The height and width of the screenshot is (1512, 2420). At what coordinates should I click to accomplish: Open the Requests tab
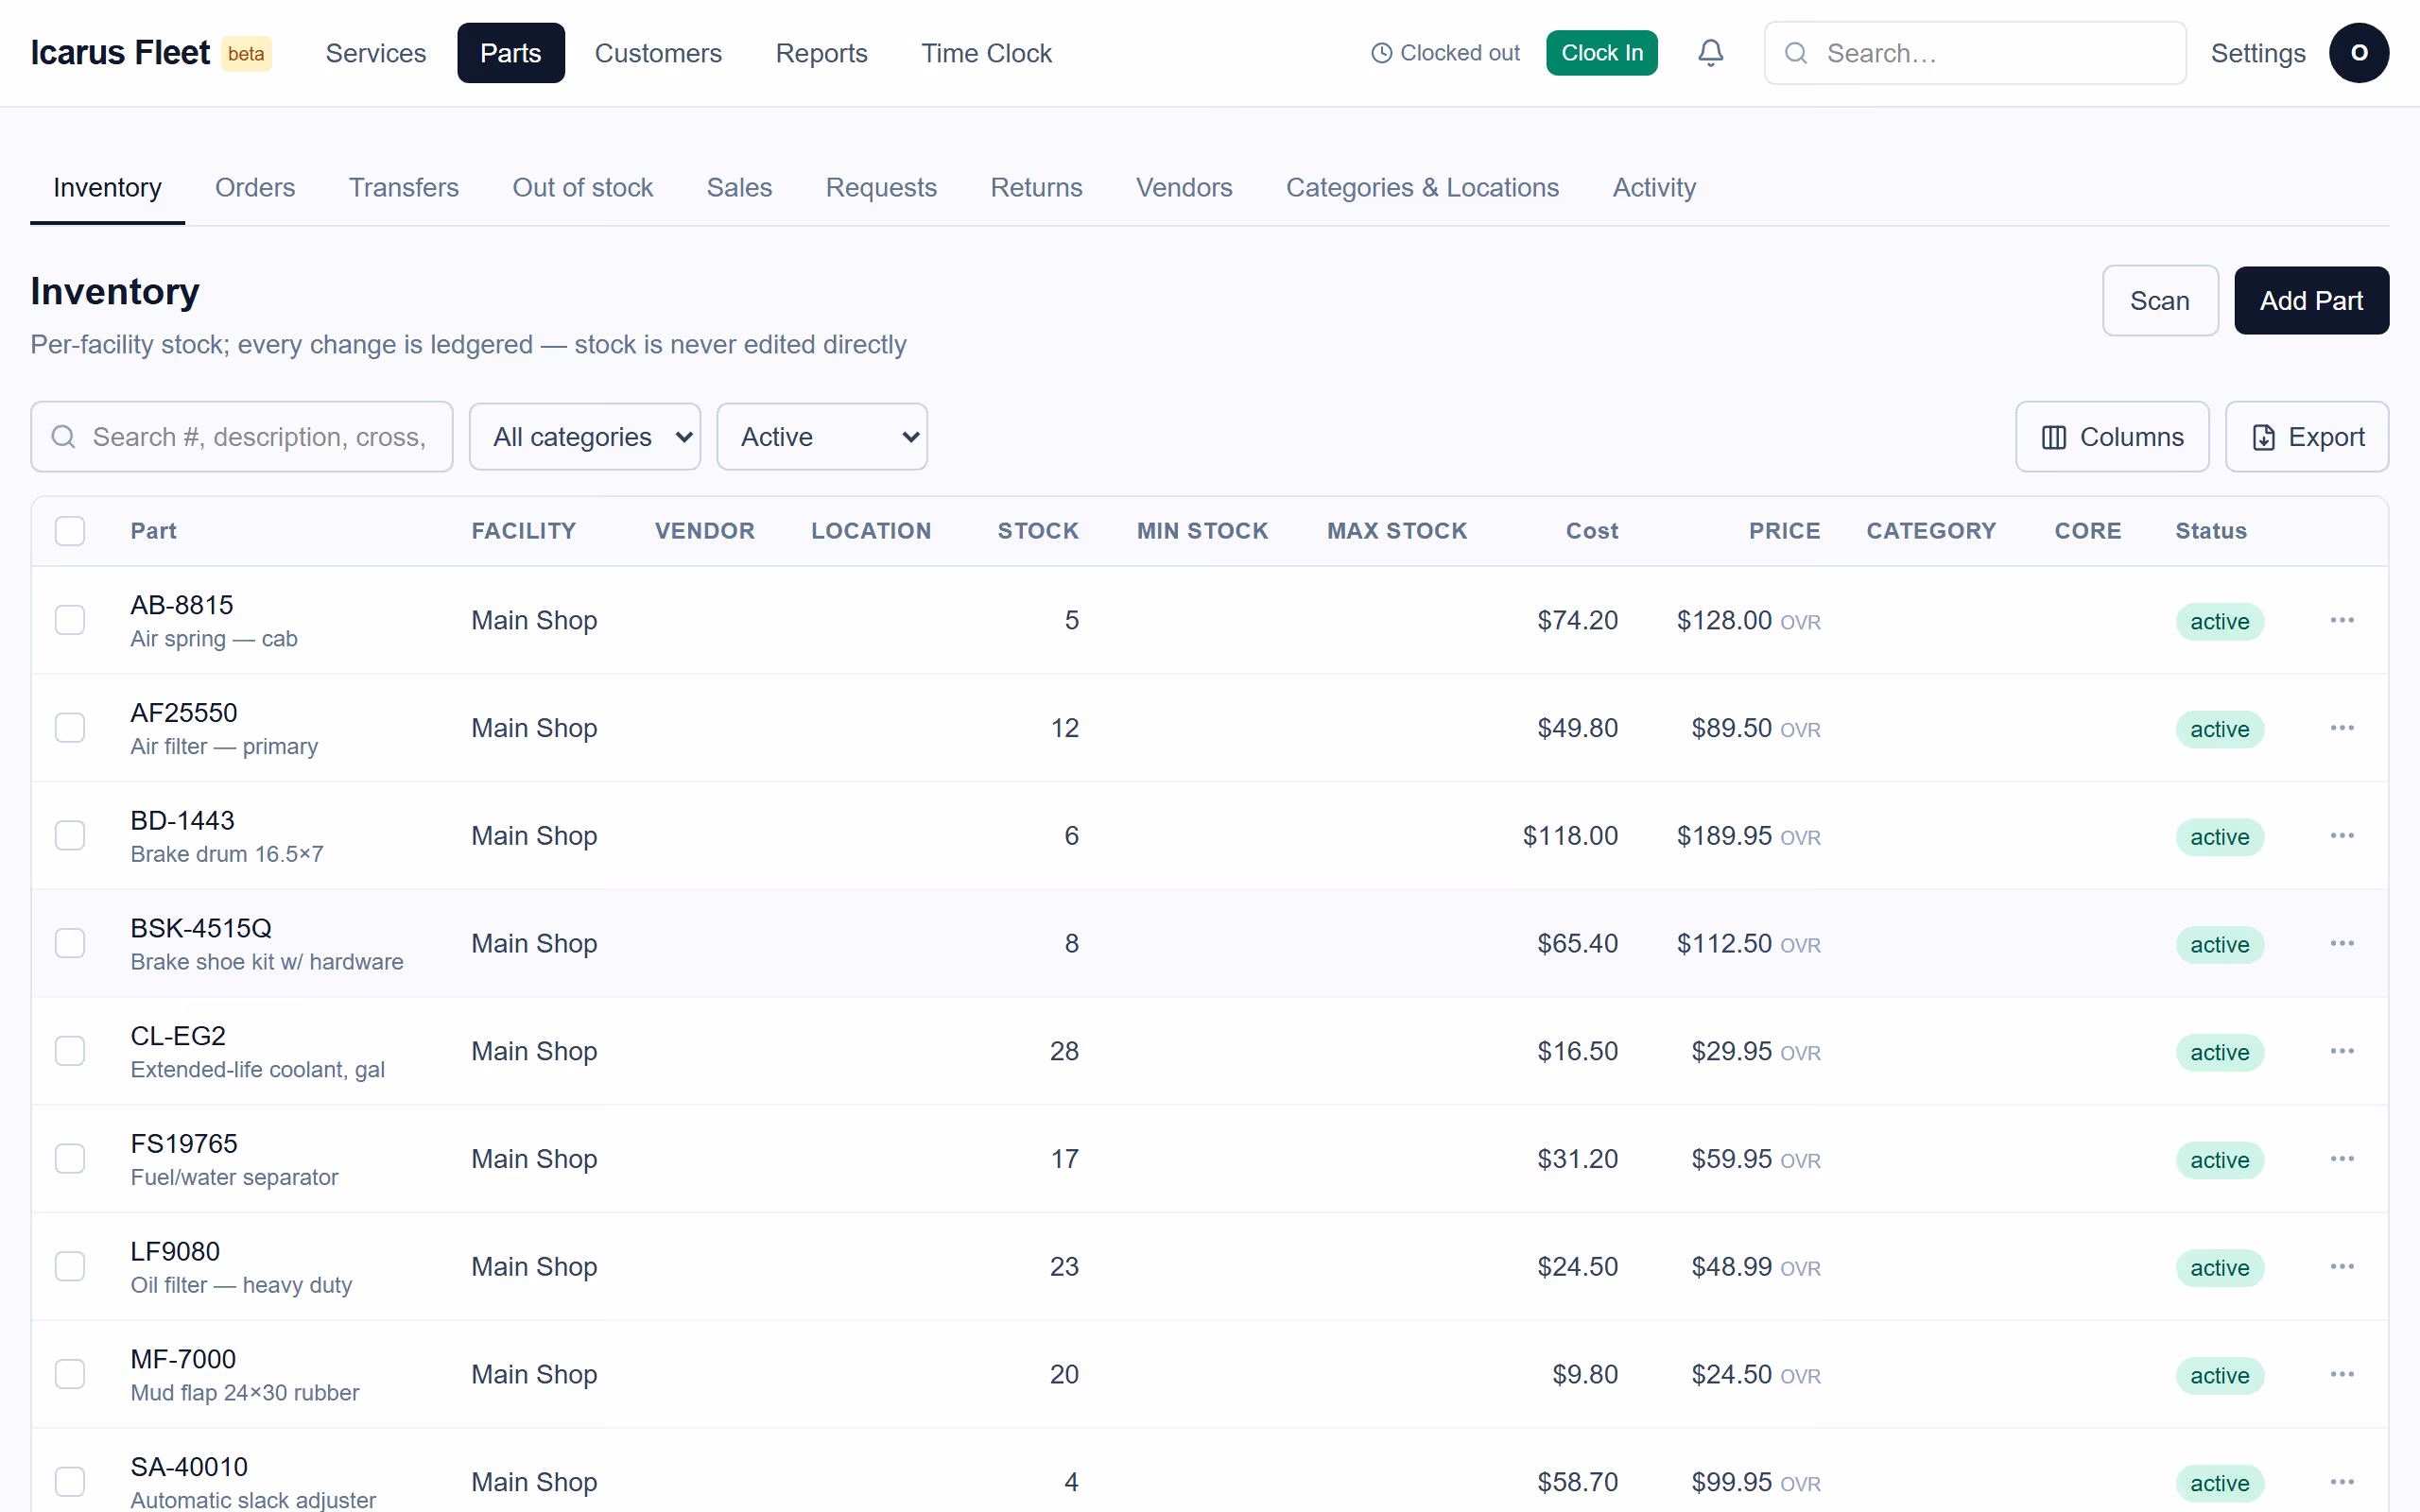pyautogui.click(x=881, y=188)
